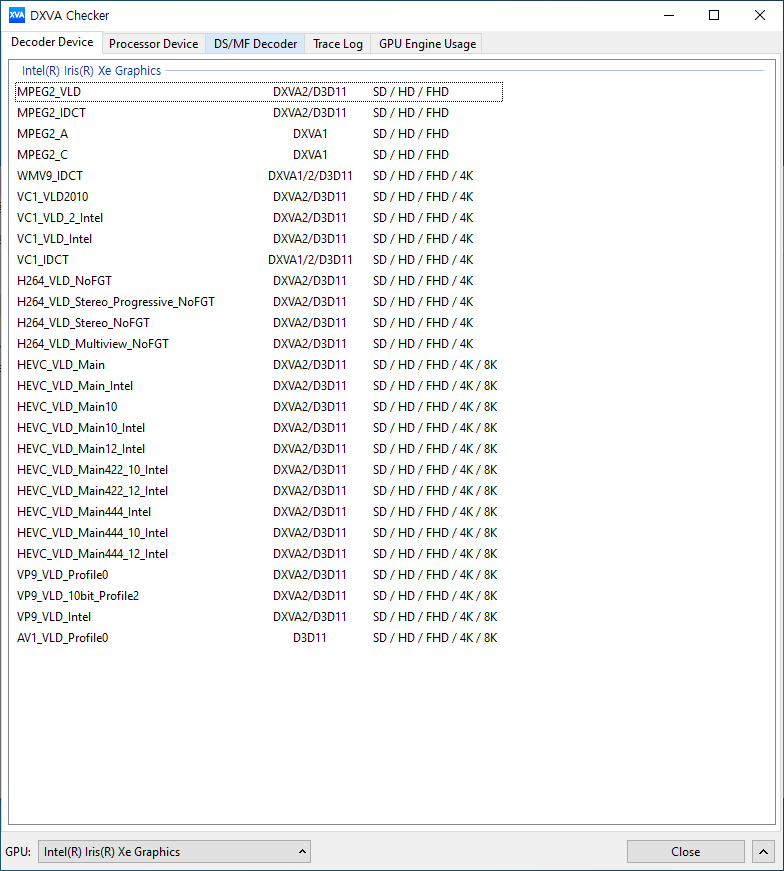The height and width of the screenshot is (871, 784).
Task: Click the DXVA Checker app icon
Action: (x=17, y=15)
